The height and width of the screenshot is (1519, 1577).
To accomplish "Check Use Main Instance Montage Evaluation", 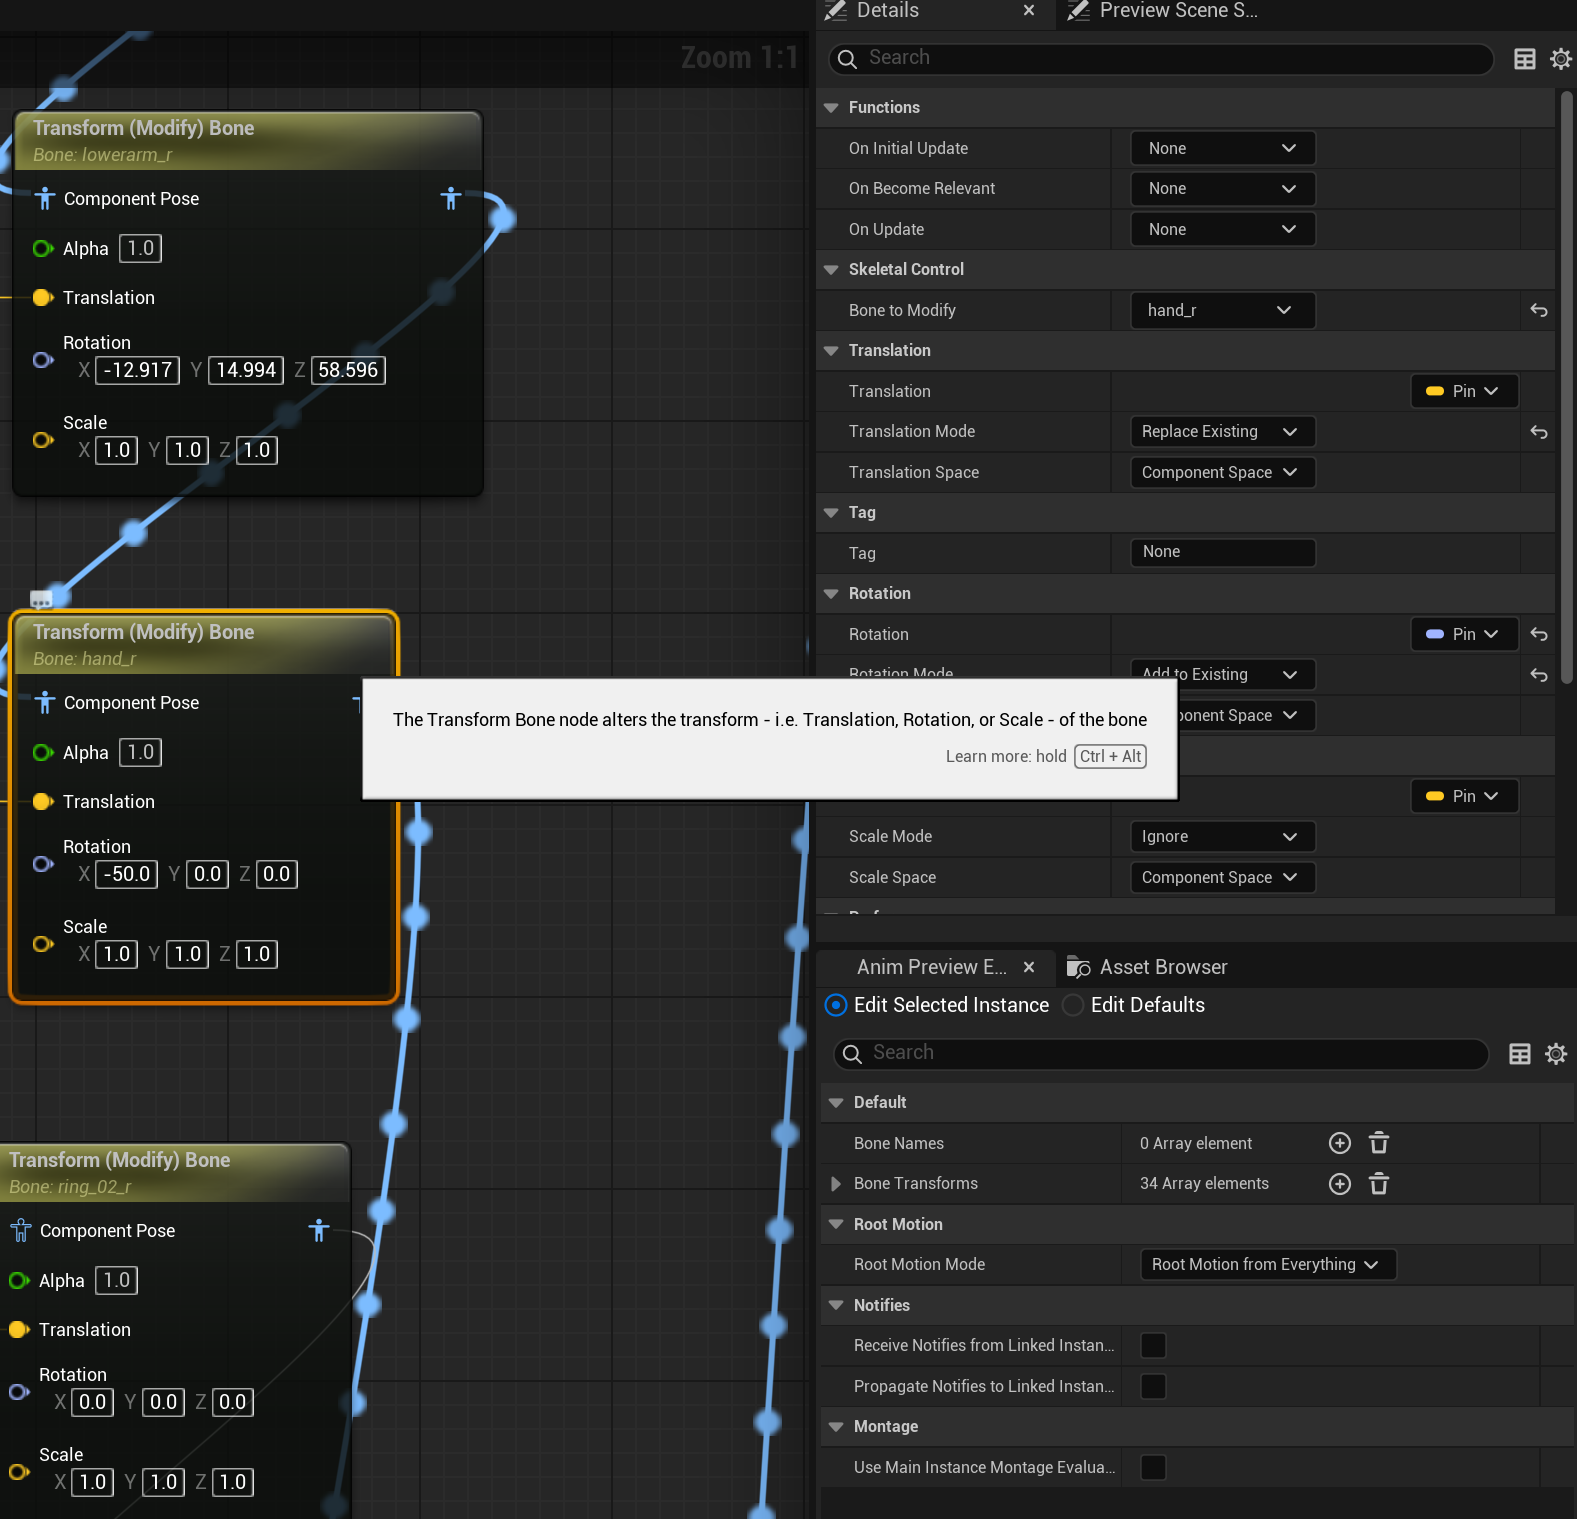I will (x=1153, y=1467).
